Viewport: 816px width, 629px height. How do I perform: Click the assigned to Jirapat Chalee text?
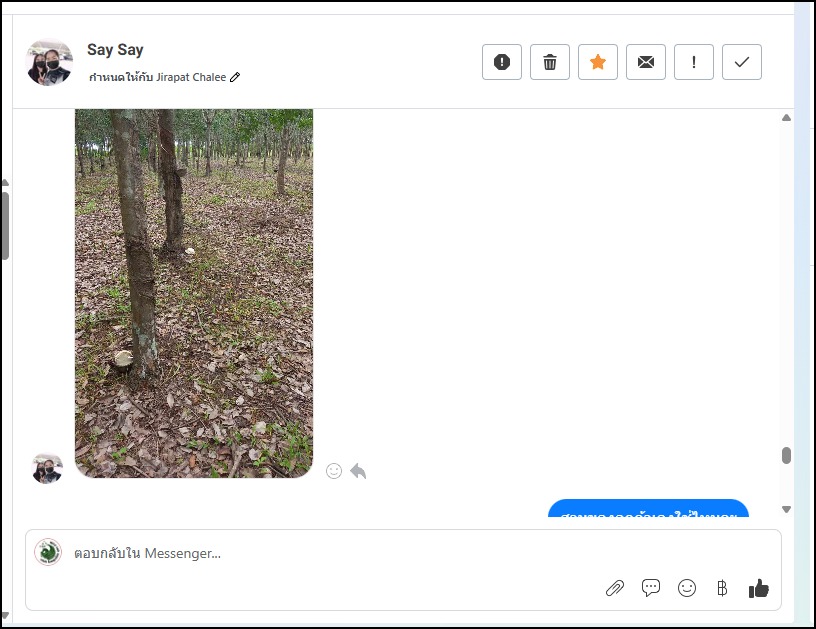(157, 77)
